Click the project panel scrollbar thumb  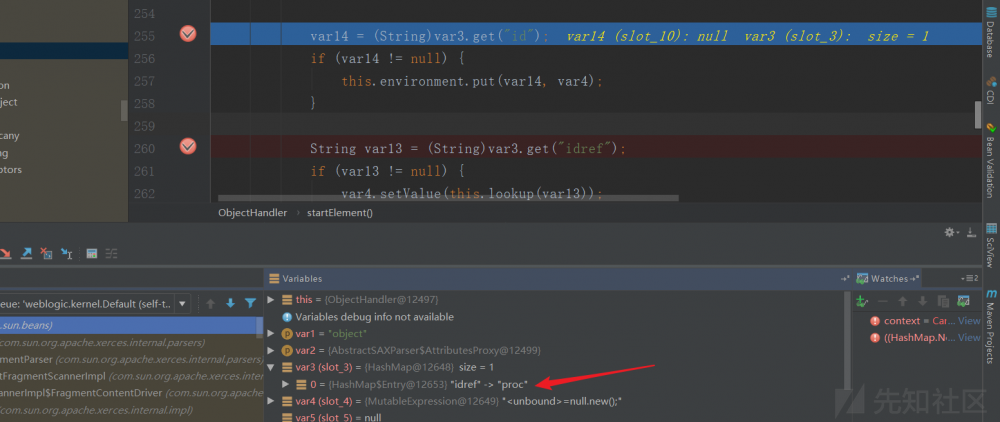124,110
